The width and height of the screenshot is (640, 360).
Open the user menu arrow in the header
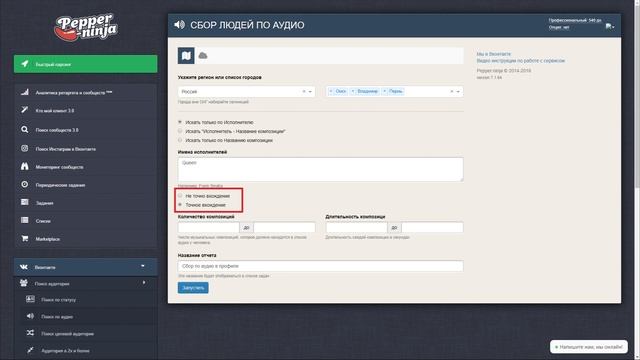pos(613,27)
